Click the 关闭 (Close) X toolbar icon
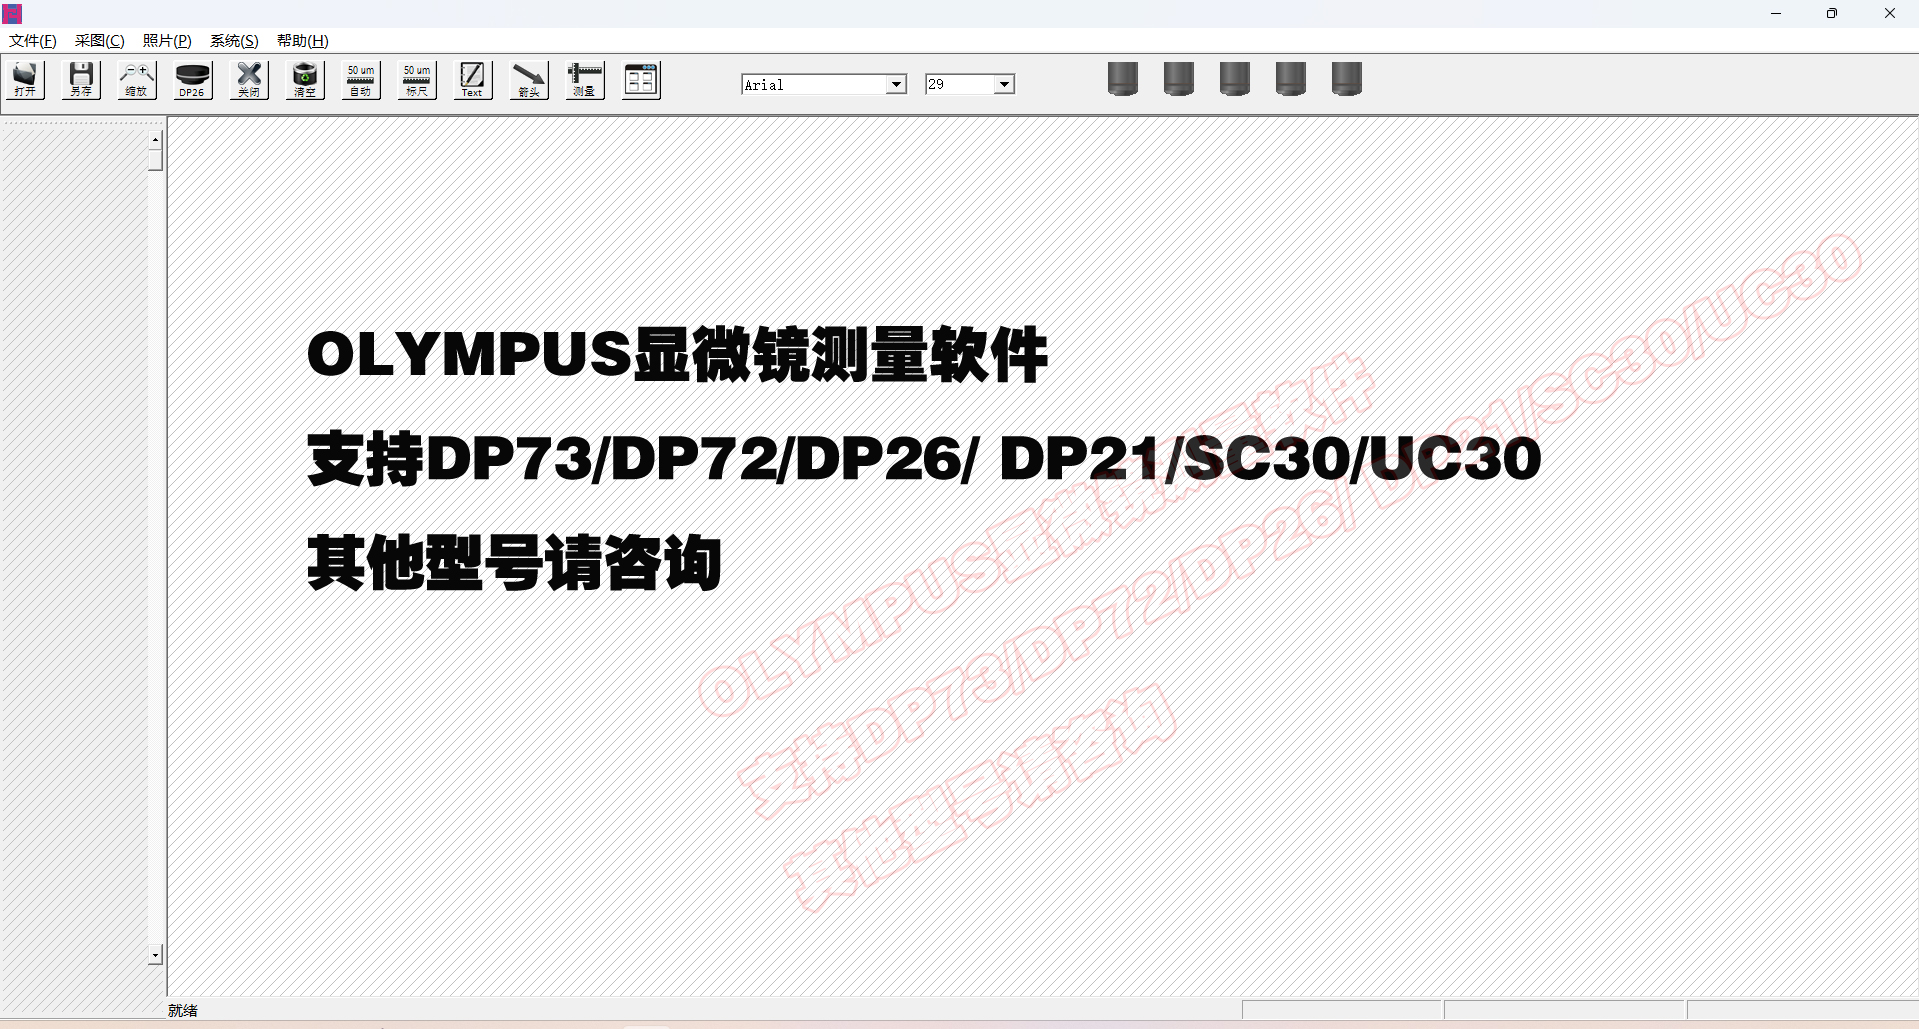 pos(249,80)
